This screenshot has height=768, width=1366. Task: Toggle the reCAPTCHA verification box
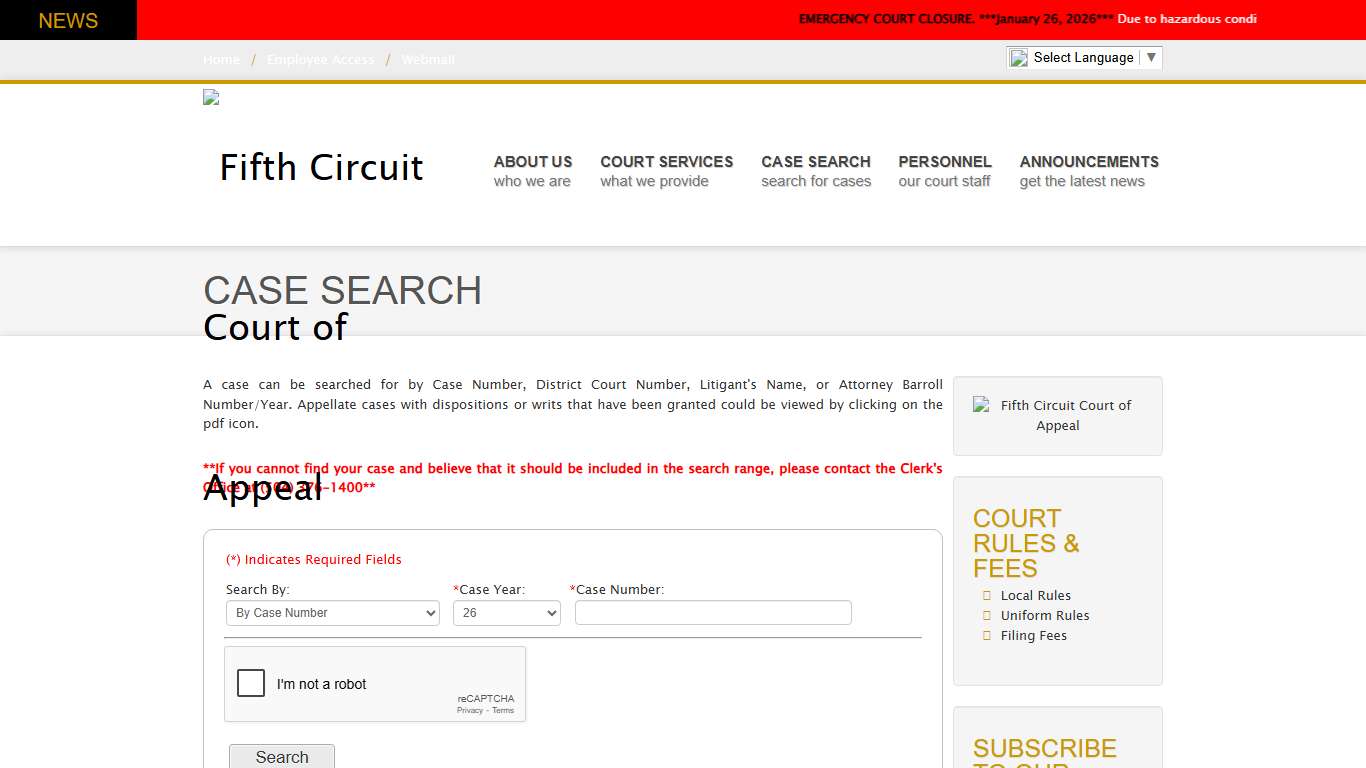pyautogui.click(x=251, y=683)
